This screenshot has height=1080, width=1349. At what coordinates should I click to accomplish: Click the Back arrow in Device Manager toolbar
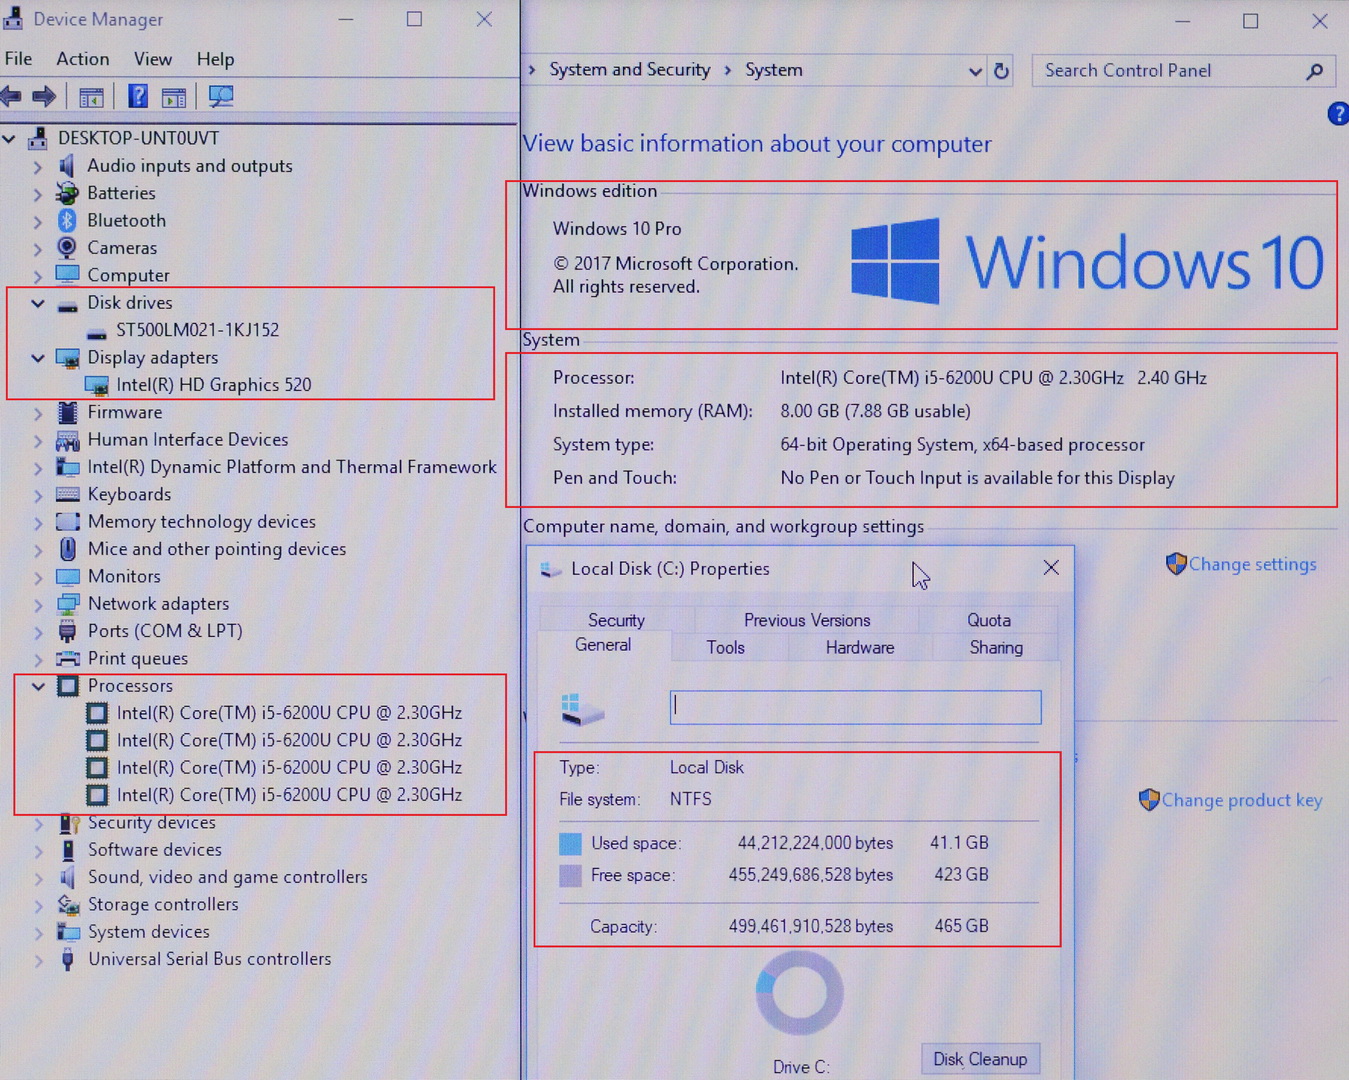(x=11, y=96)
